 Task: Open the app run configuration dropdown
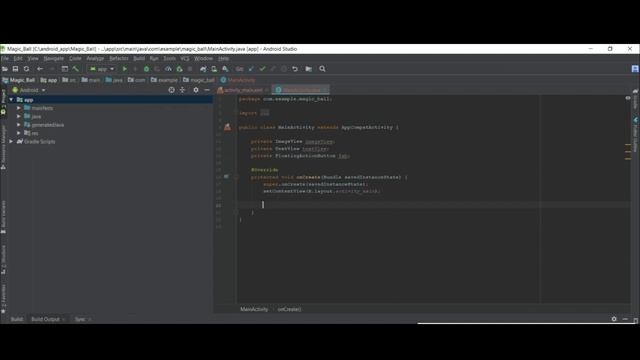[102, 69]
